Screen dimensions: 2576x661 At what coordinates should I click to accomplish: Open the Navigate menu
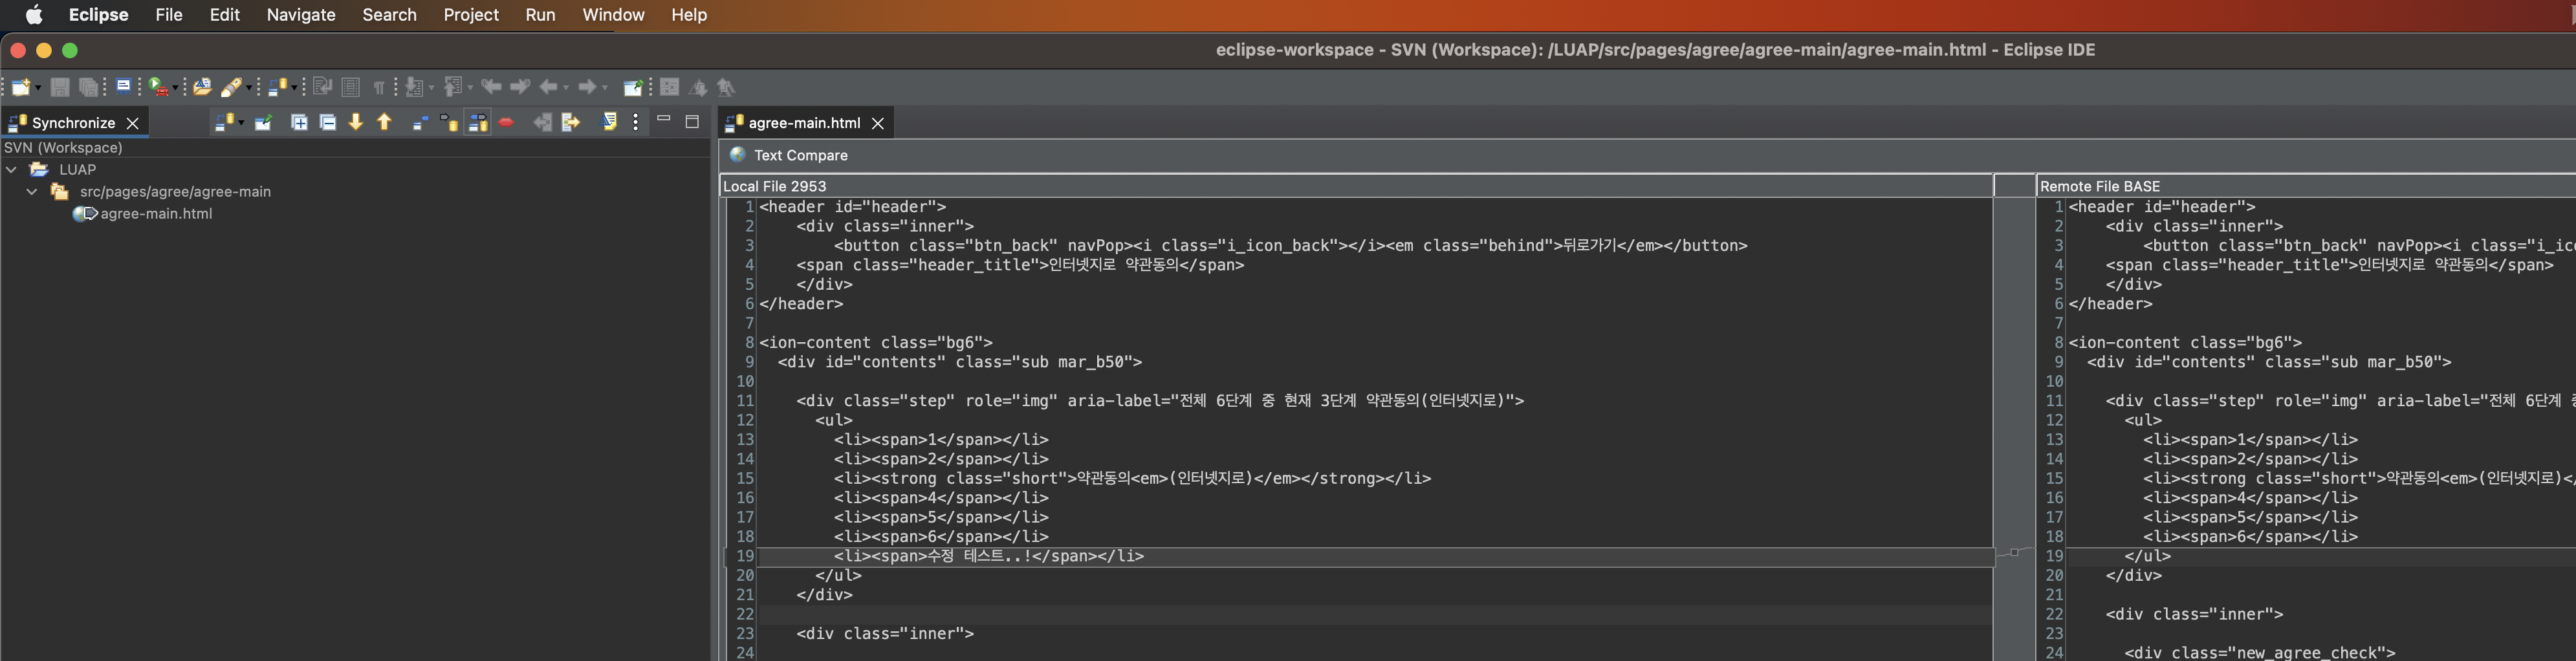(x=301, y=15)
